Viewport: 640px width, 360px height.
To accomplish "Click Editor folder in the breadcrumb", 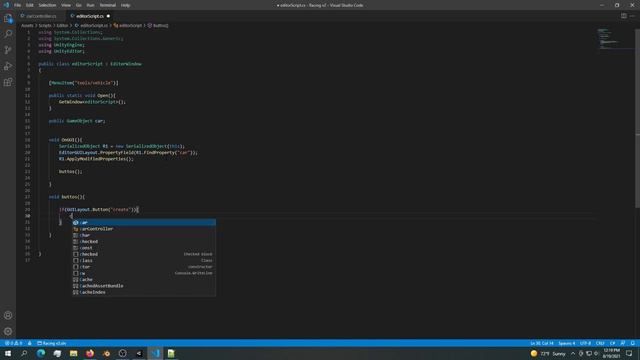I will pyautogui.click(x=62, y=25).
